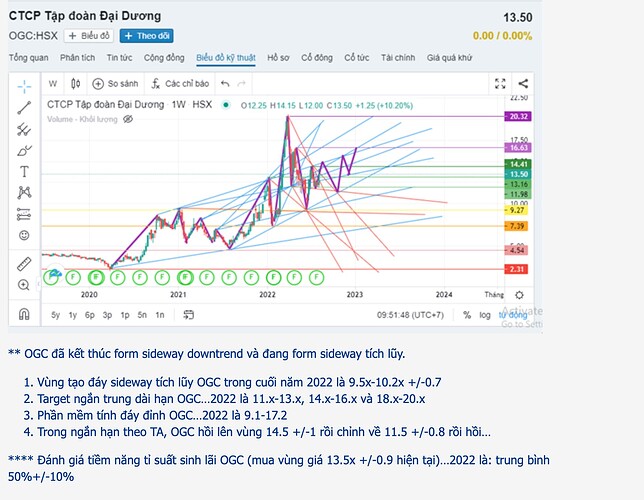
Task: Open the chart patterns tool
Action: coord(24,193)
